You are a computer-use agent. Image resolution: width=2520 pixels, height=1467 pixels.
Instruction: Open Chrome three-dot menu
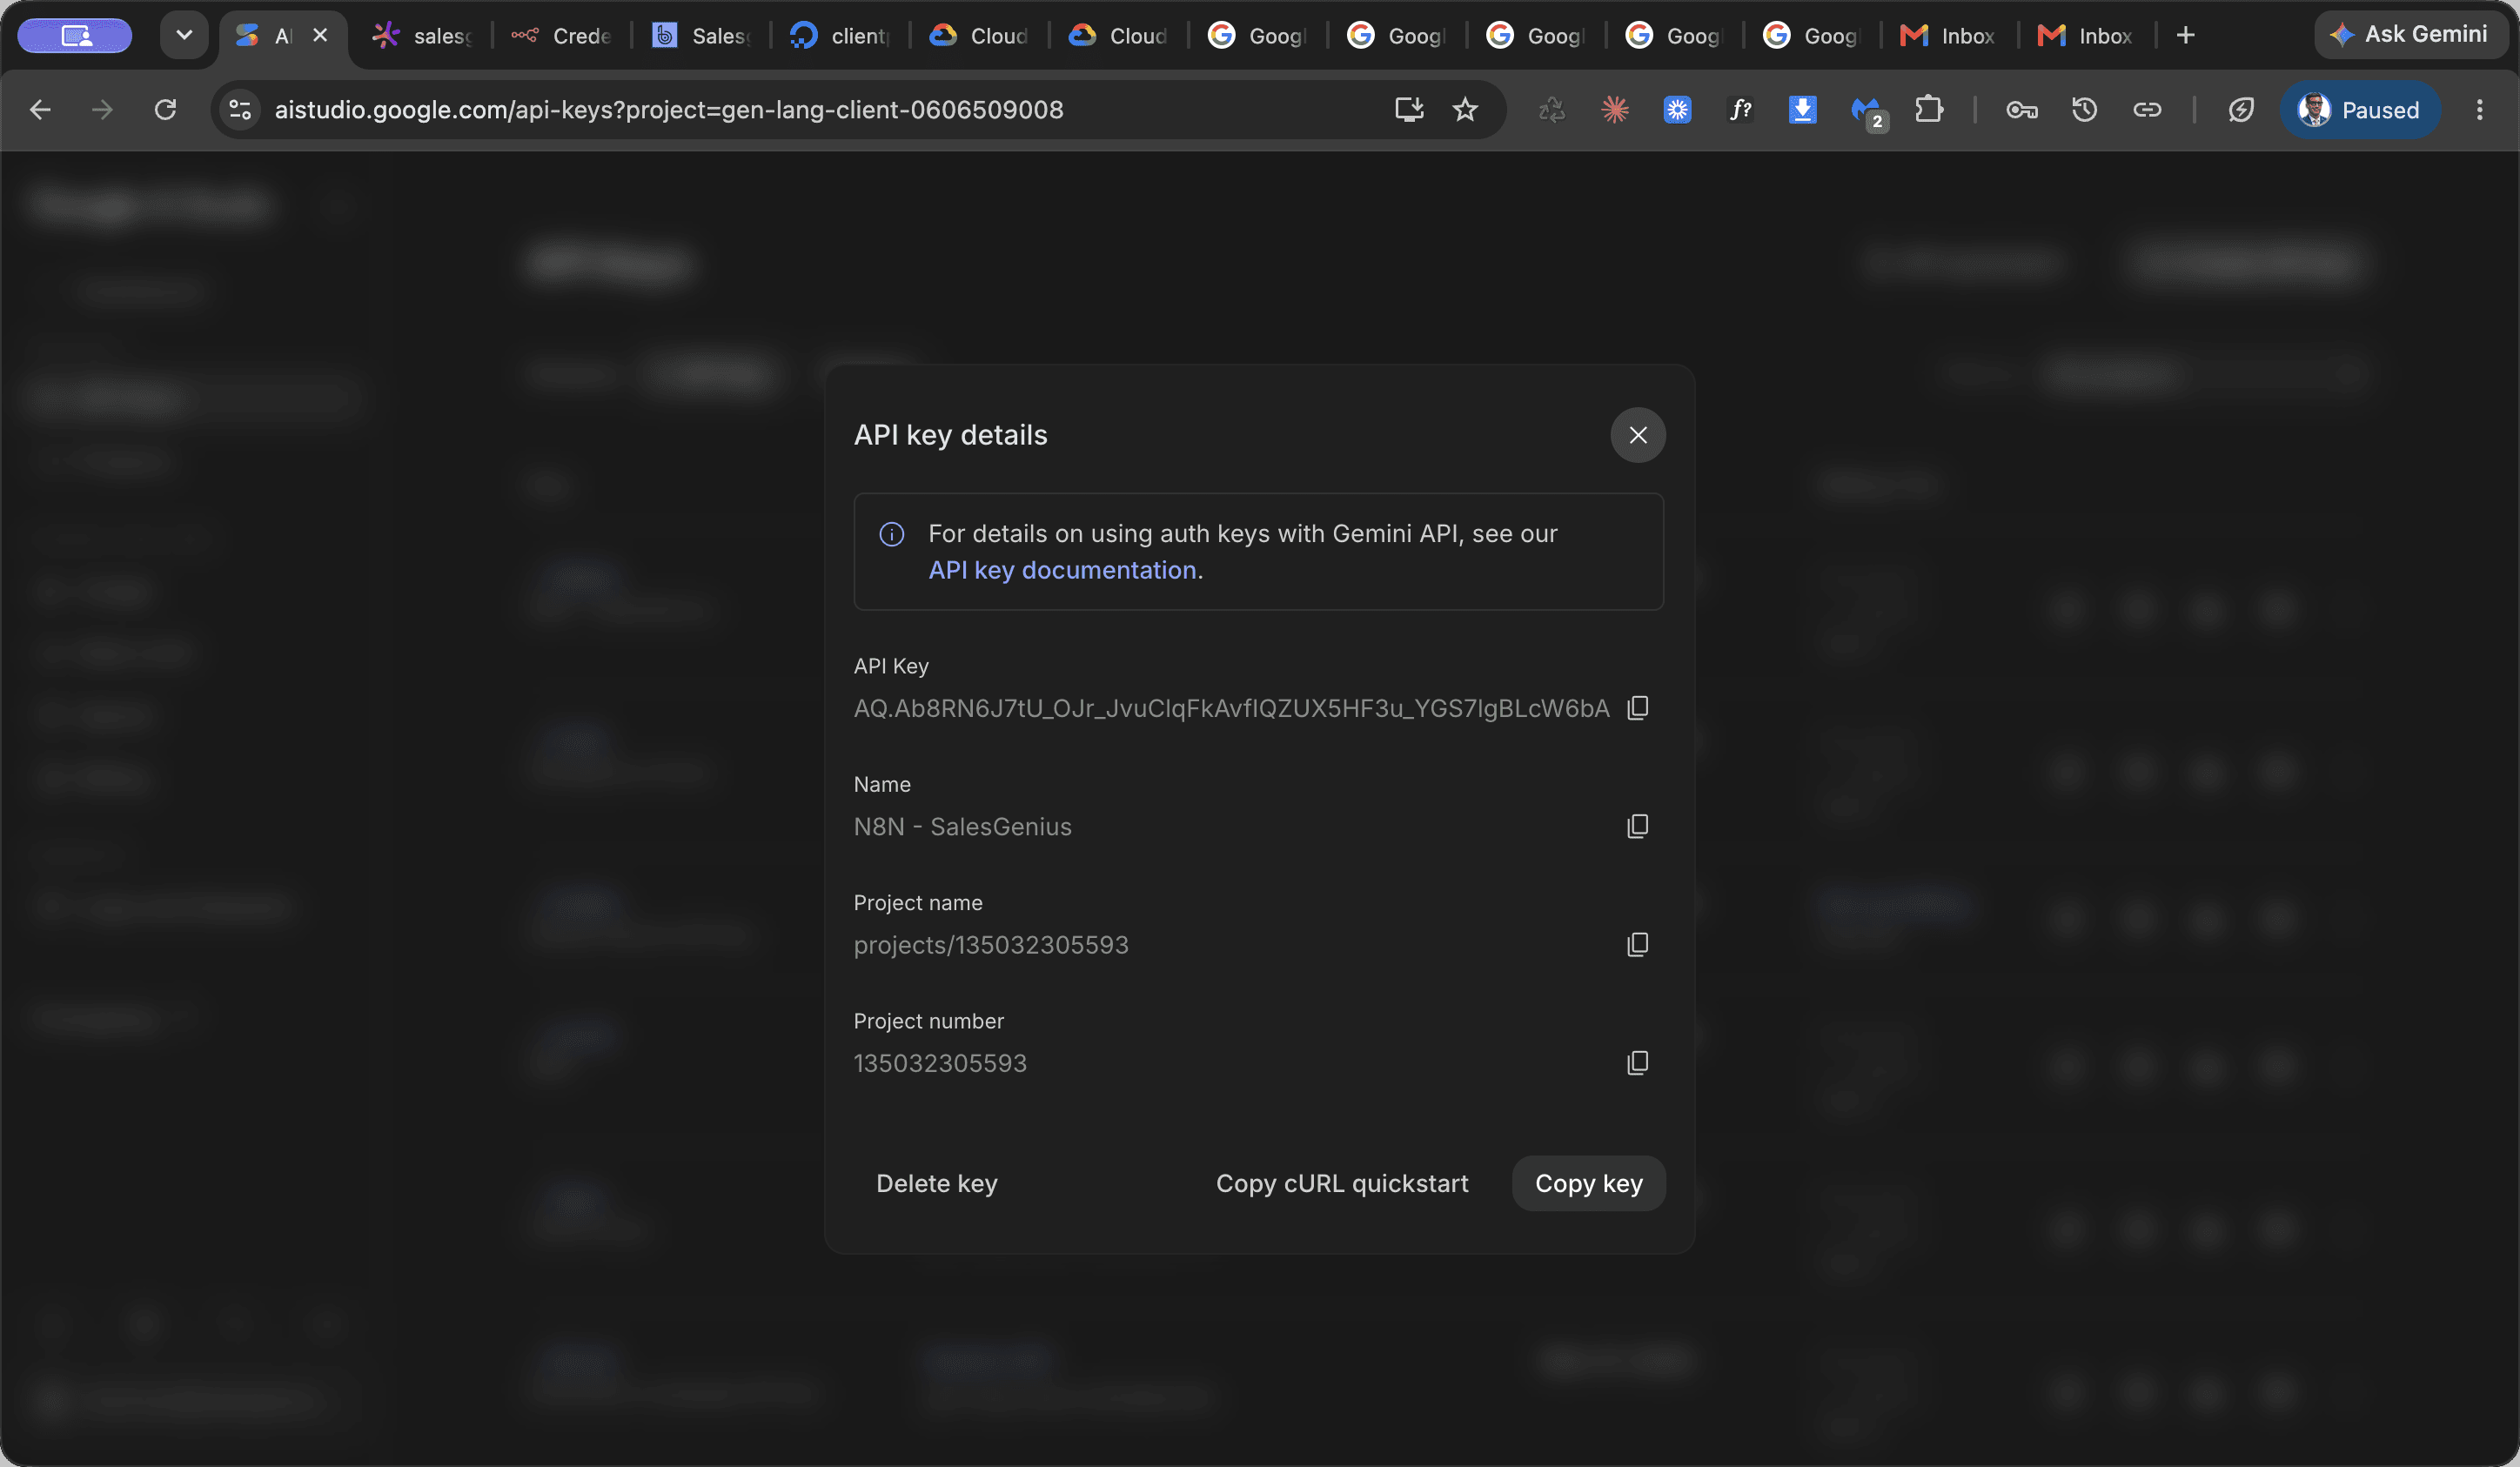click(x=2479, y=110)
